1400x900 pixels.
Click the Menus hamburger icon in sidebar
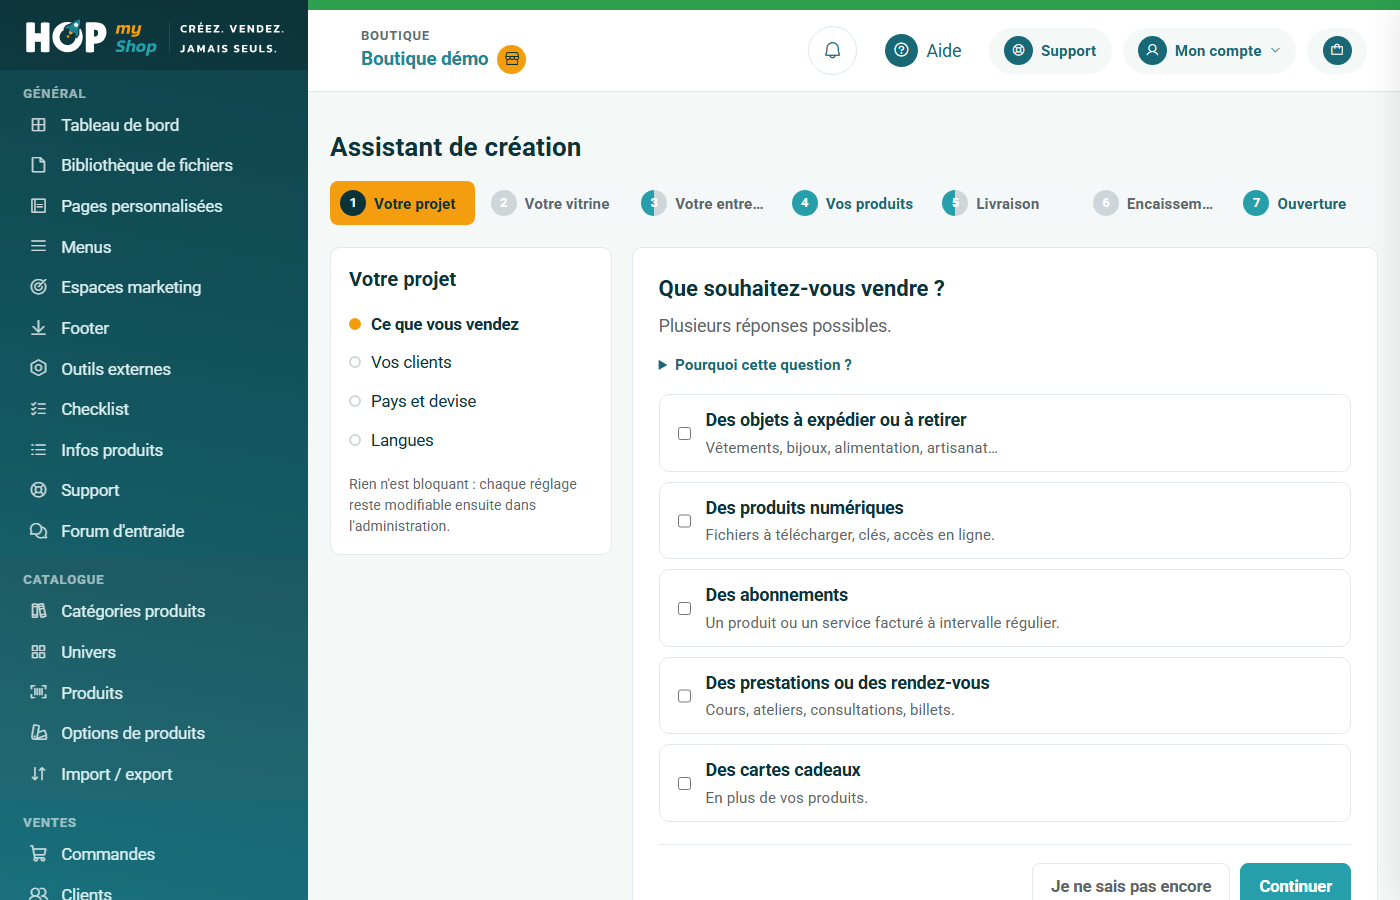pos(38,246)
